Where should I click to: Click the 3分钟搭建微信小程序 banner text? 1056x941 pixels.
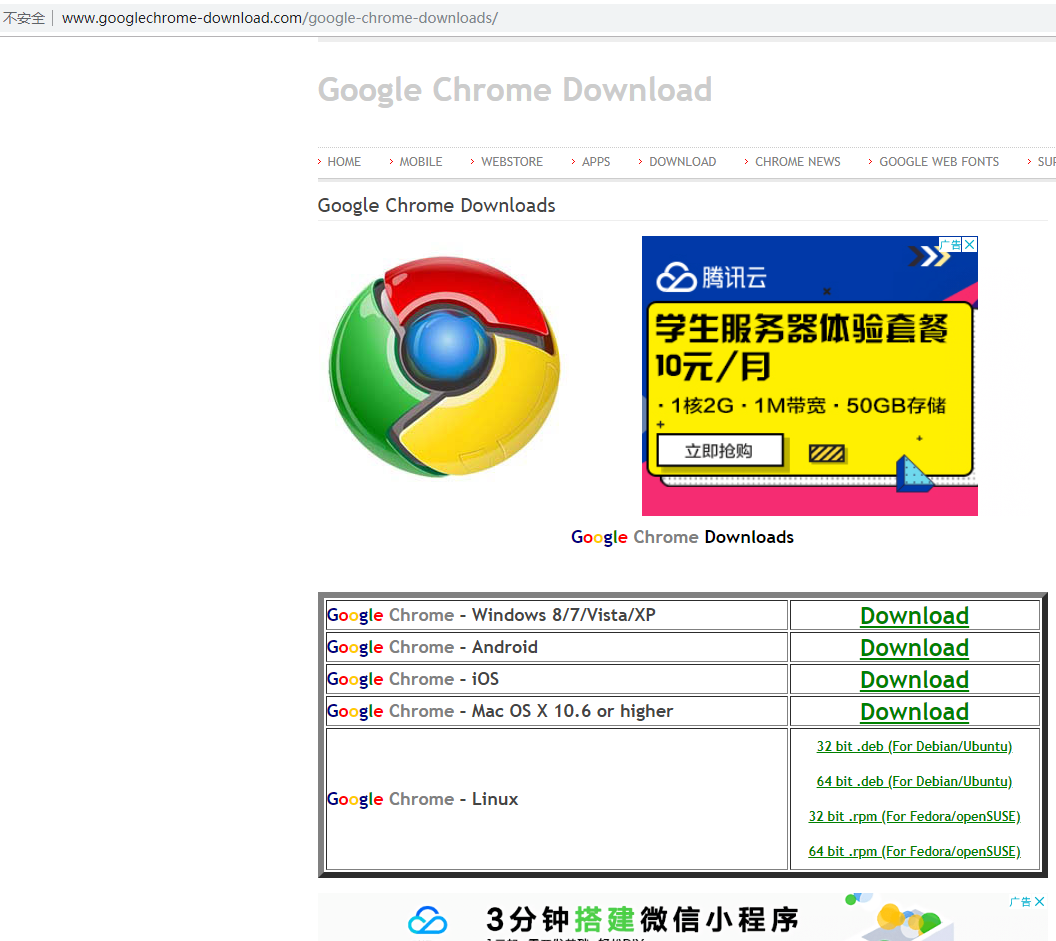(x=642, y=919)
